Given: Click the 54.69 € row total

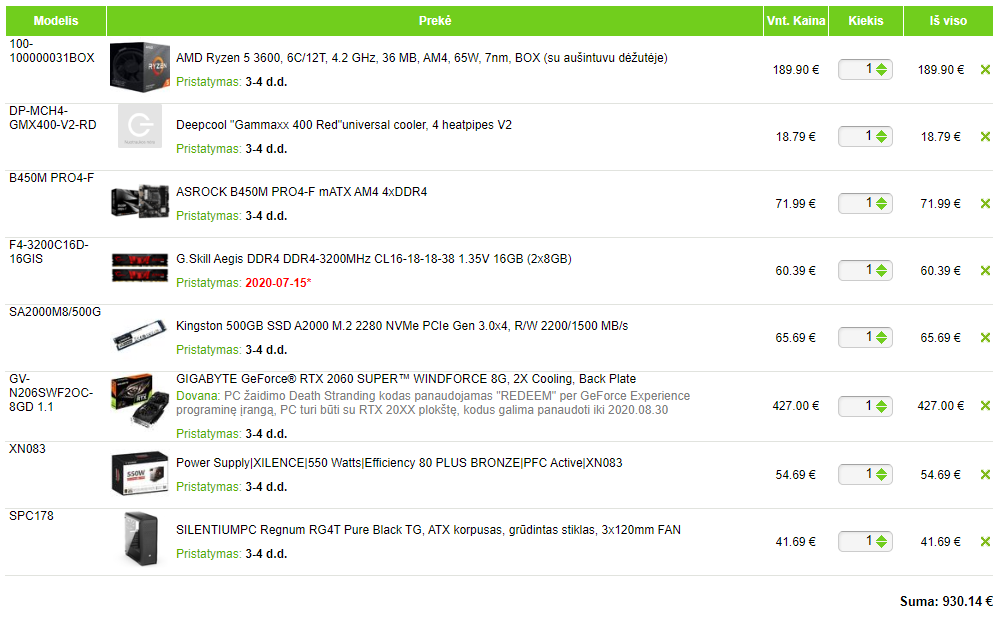Looking at the screenshot, I should (941, 474).
